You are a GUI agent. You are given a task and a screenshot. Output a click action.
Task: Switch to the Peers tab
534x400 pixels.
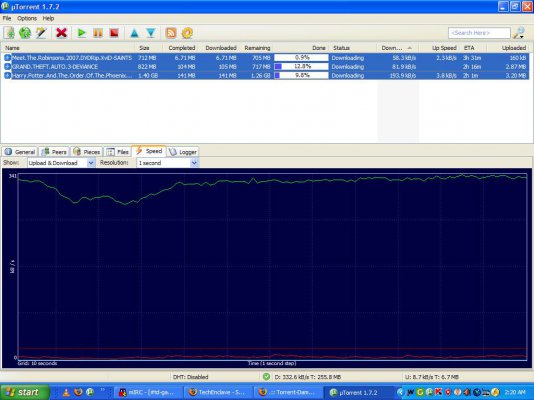coord(54,152)
